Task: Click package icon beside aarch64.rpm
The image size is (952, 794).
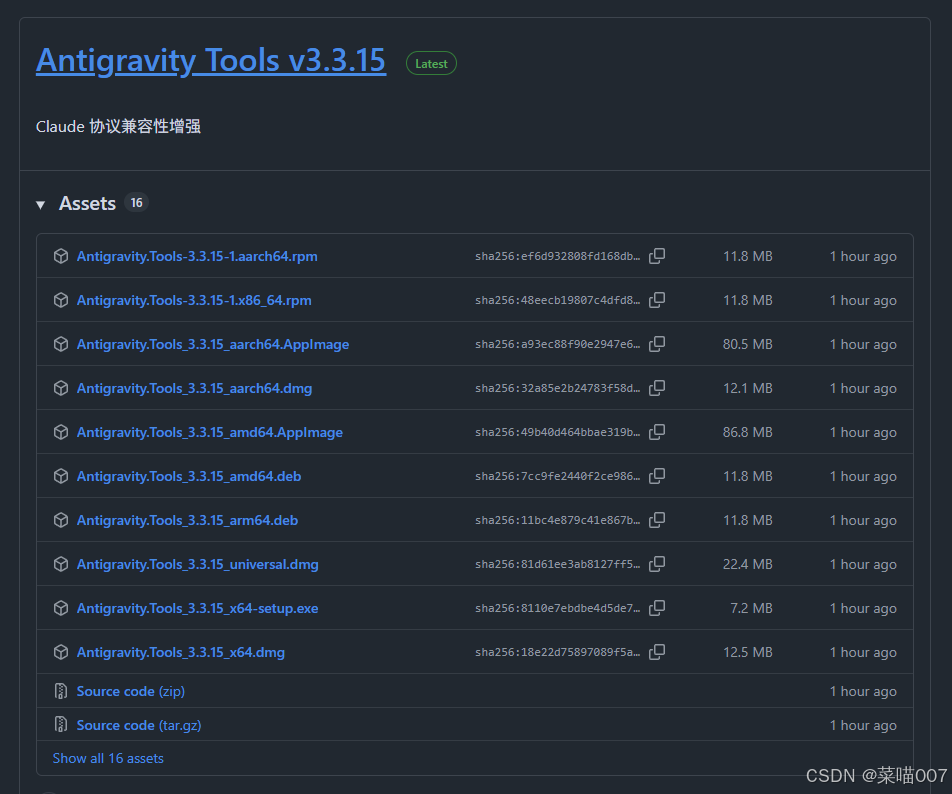Action: [x=61, y=256]
